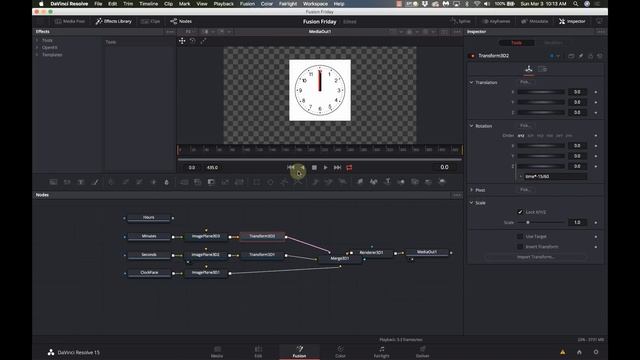This screenshot has width=640, height=360.
Task: Add the Text+ tool from the toolbar
Action: (81, 182)
